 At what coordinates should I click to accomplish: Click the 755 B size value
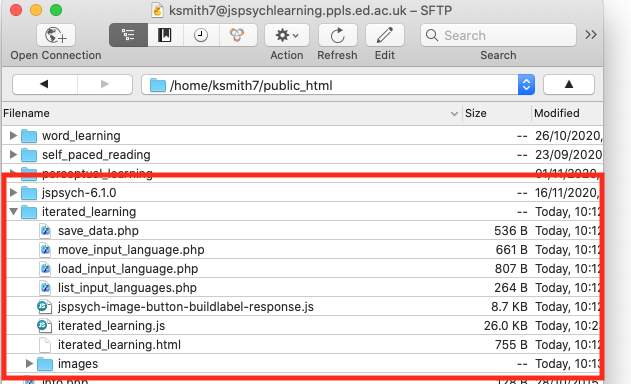511,345
